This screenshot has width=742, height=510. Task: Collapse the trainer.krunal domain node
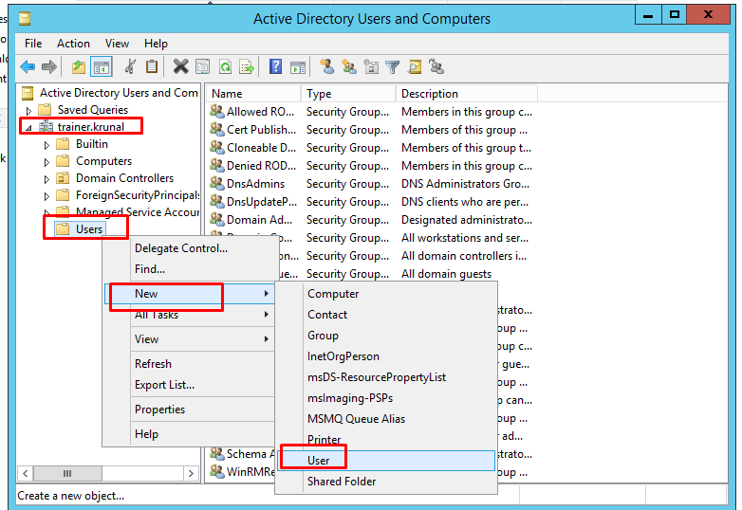[x=29, y=127]
